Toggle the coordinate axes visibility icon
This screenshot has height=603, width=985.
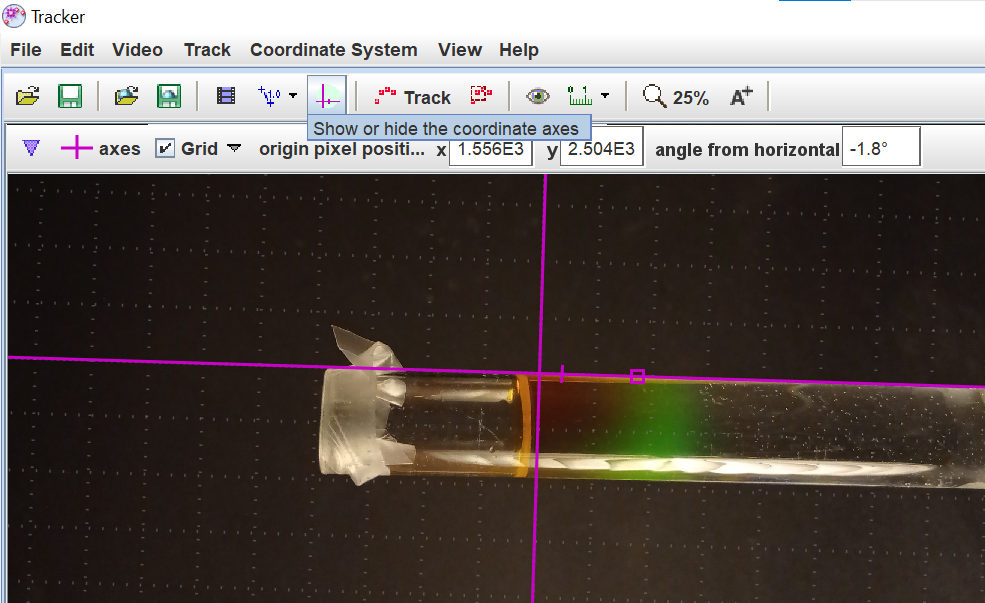point(327,95)
